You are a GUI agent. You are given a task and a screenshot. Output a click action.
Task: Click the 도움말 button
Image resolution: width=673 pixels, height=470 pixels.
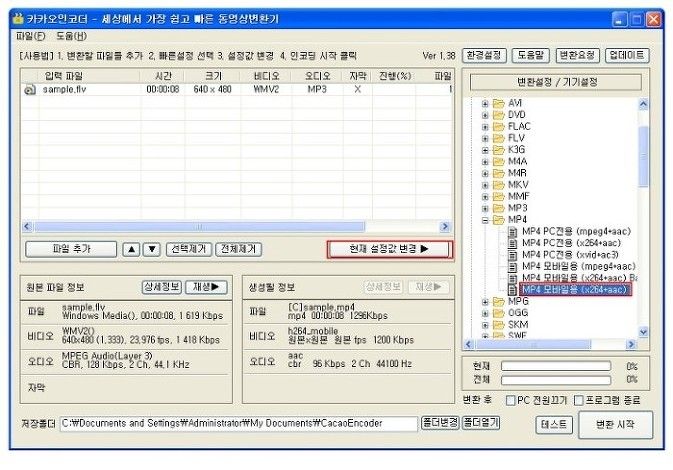coord(531,55)
